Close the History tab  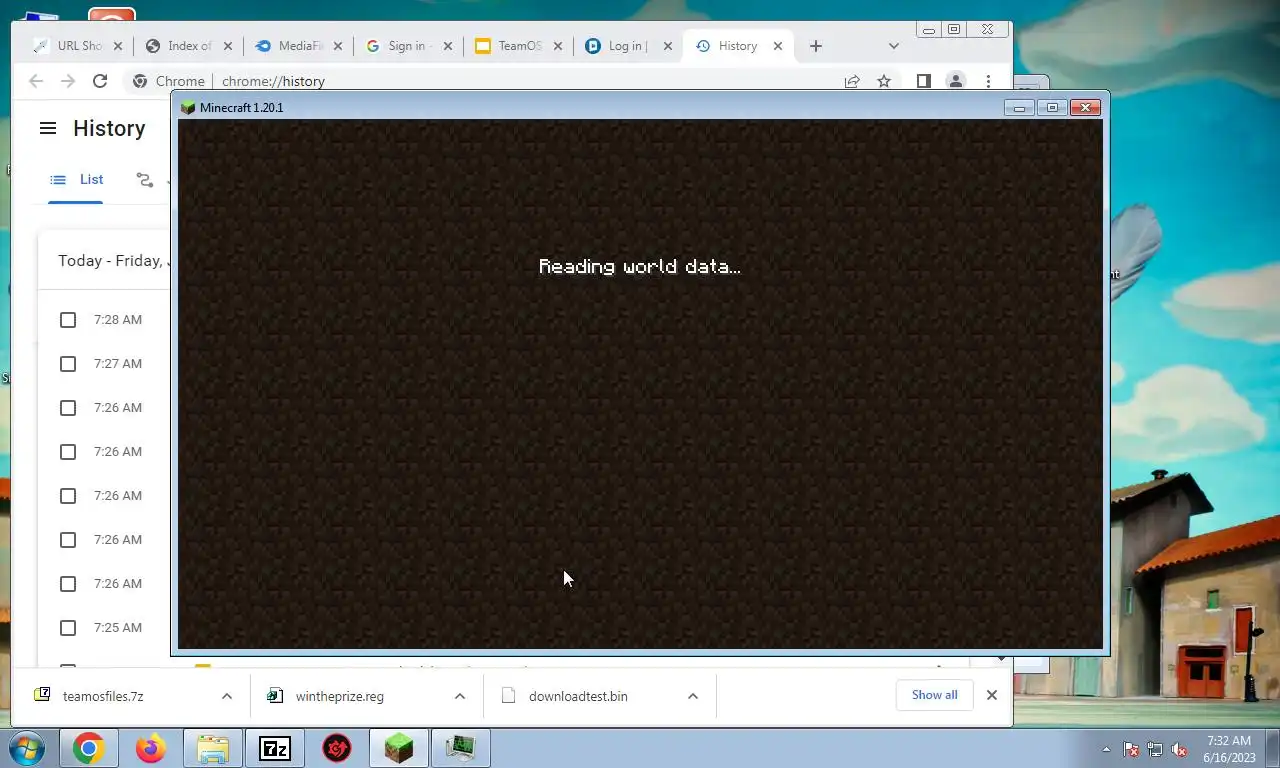tap(777, 46)
